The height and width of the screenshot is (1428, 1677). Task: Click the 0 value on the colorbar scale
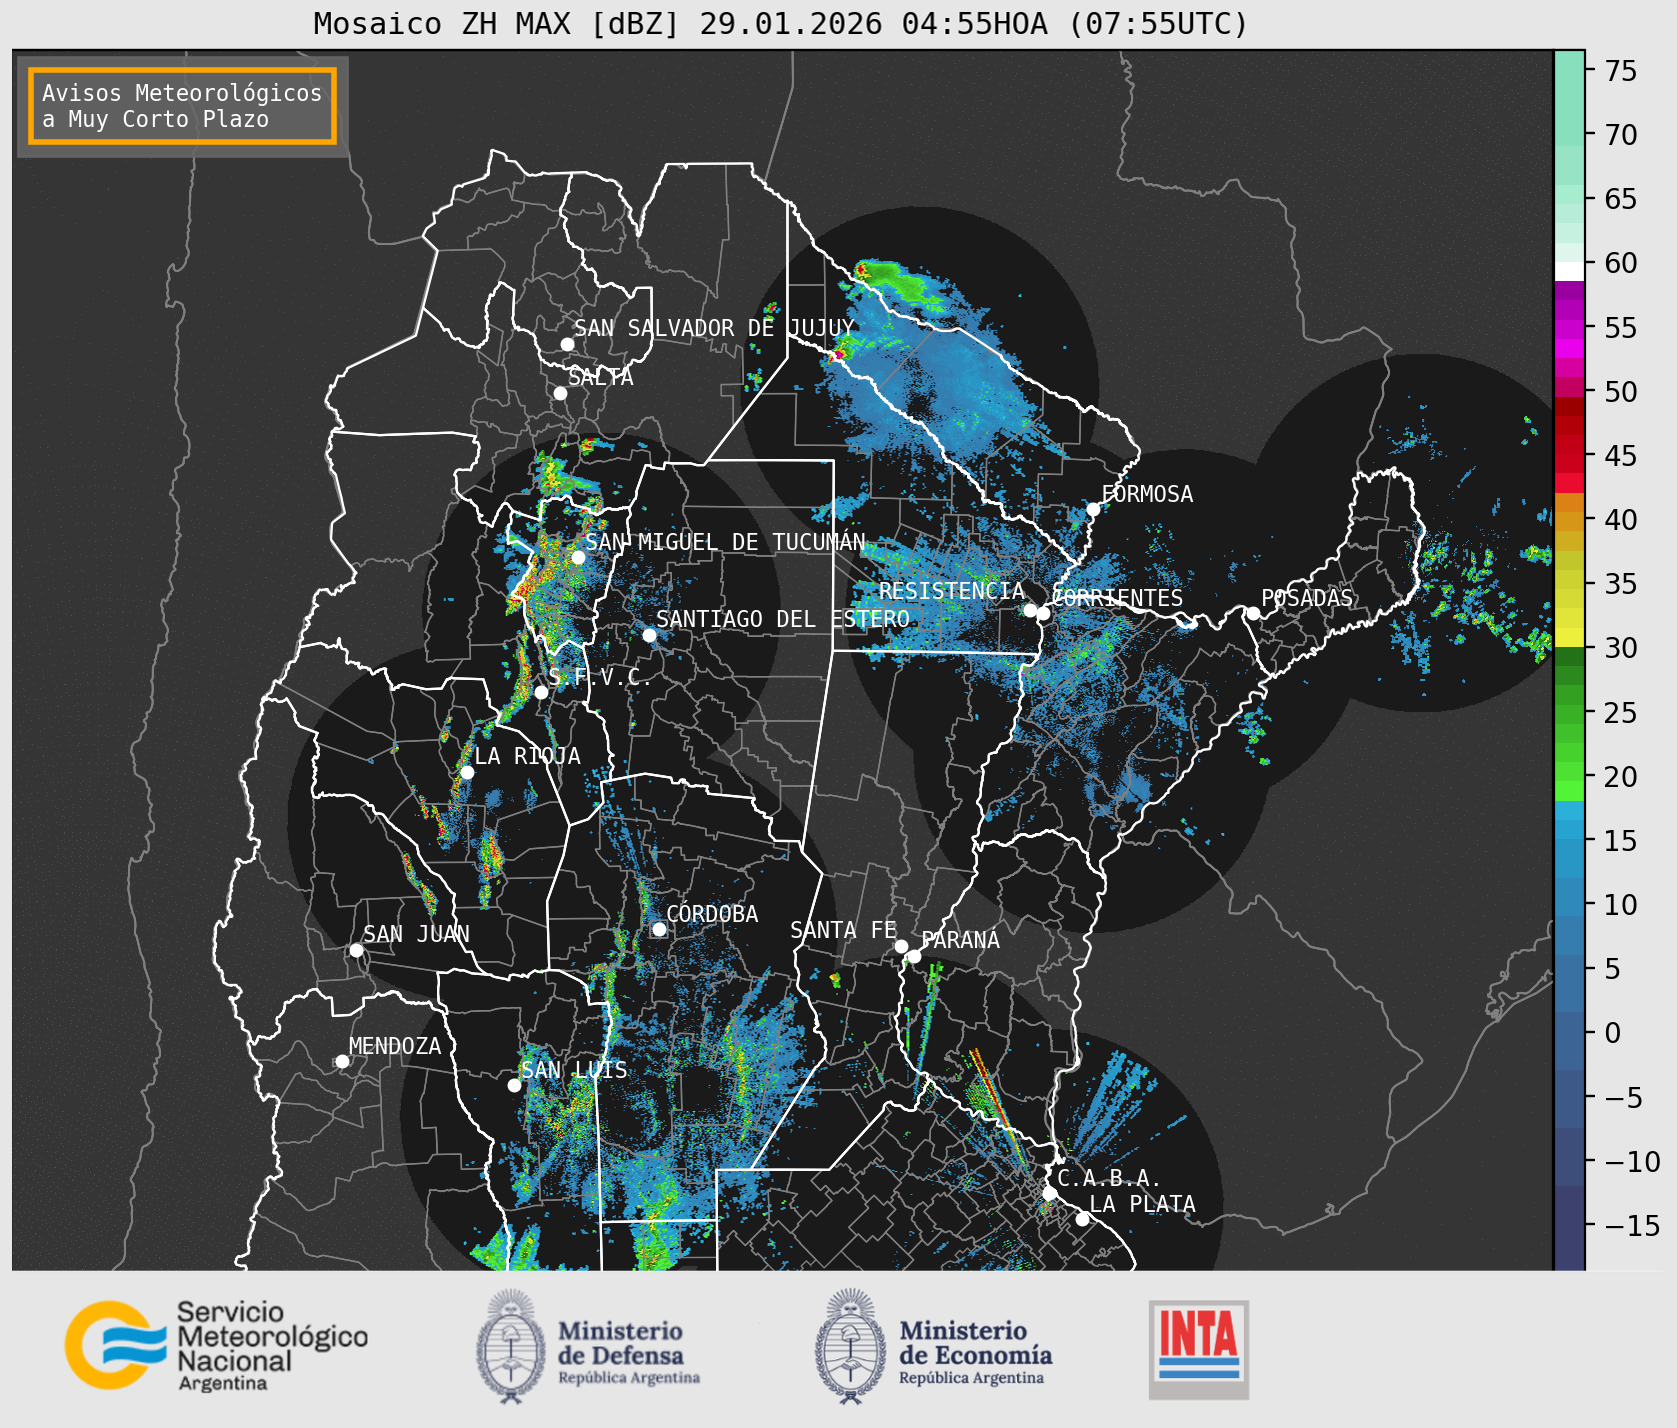(1613, 1033)
